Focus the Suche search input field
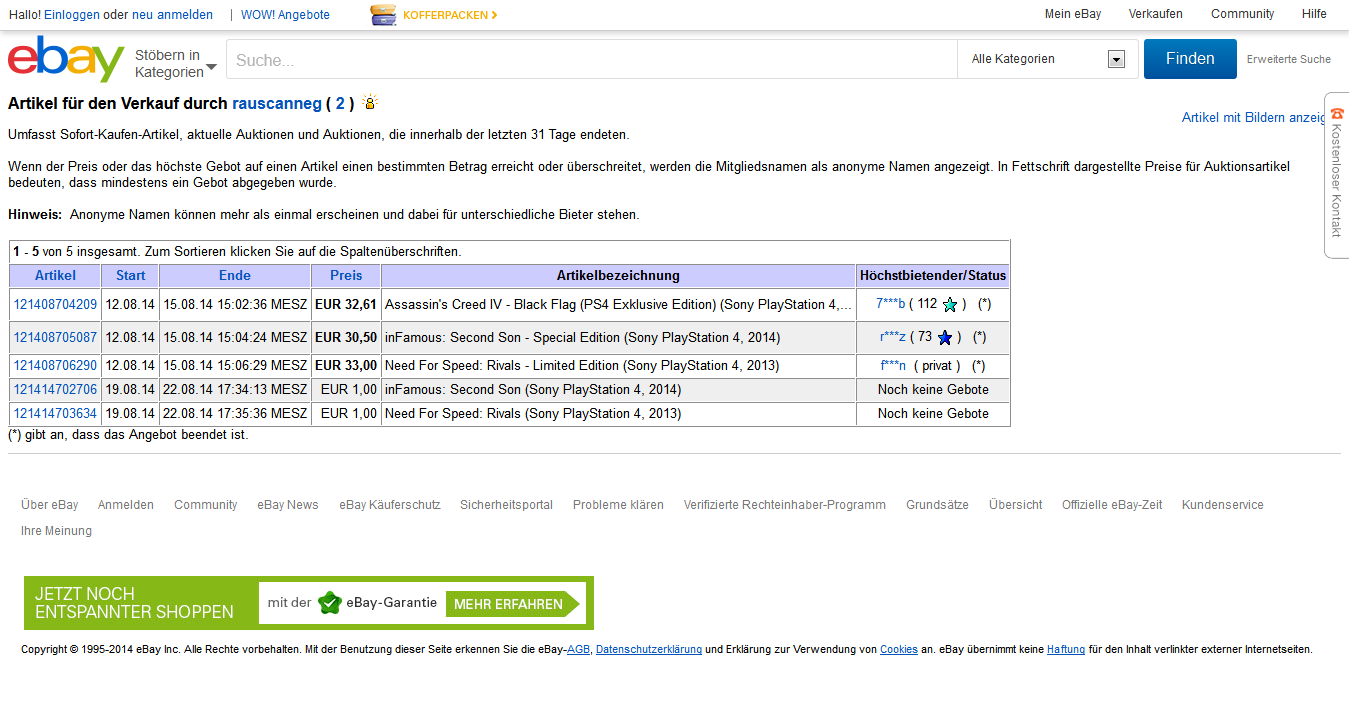Image resolution: width=1349 pixels, height=708 pixels. tap(591, 59)
